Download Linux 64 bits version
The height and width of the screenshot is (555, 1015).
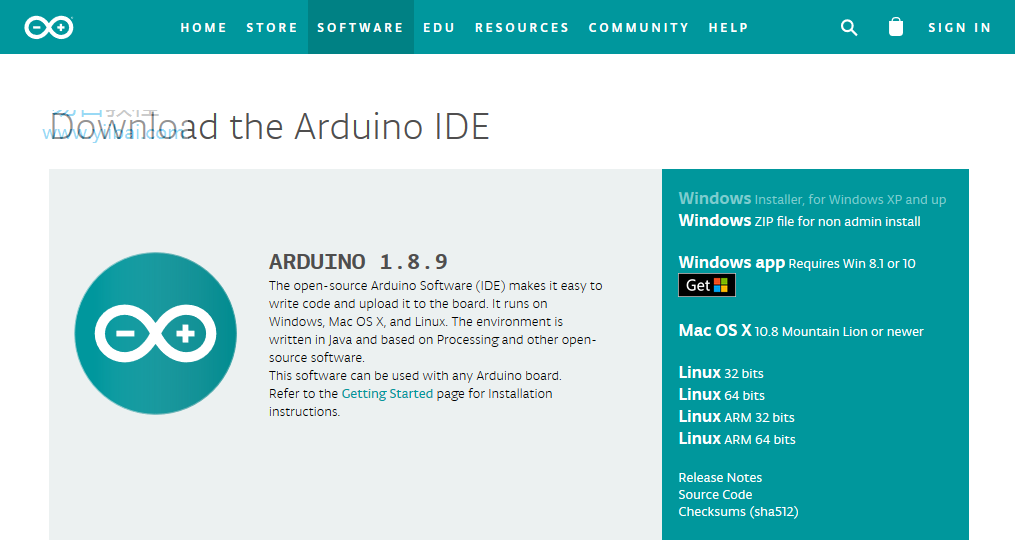click(x=722, y=395)
